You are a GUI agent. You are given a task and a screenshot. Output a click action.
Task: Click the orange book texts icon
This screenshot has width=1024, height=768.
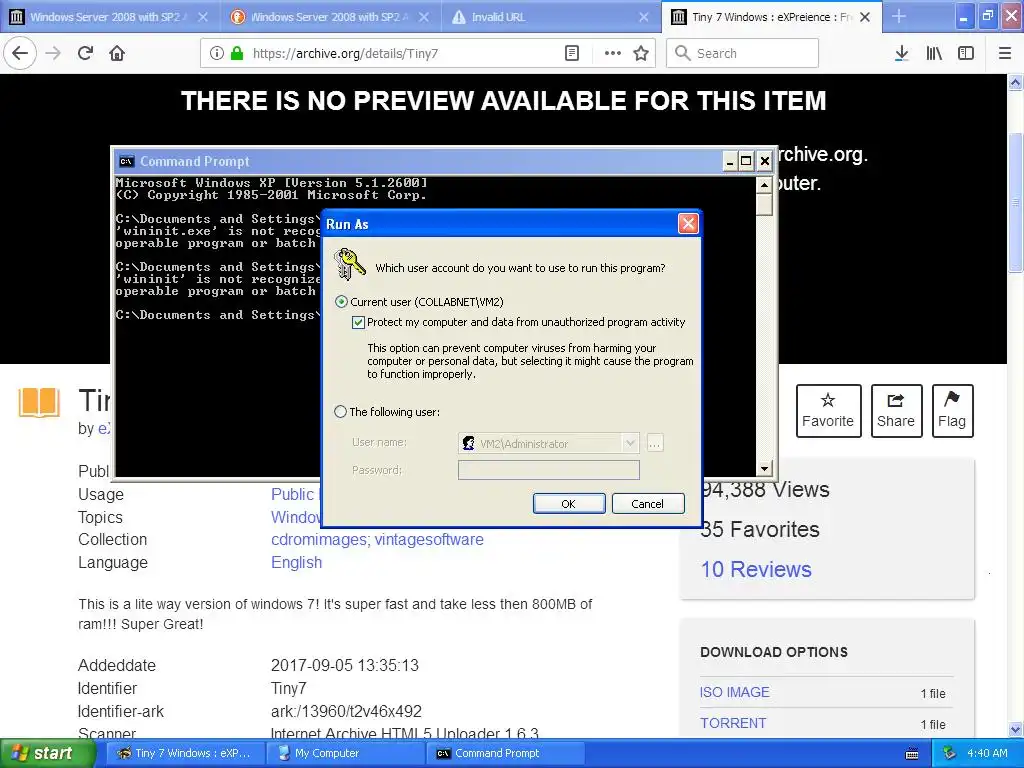point(39,402)
